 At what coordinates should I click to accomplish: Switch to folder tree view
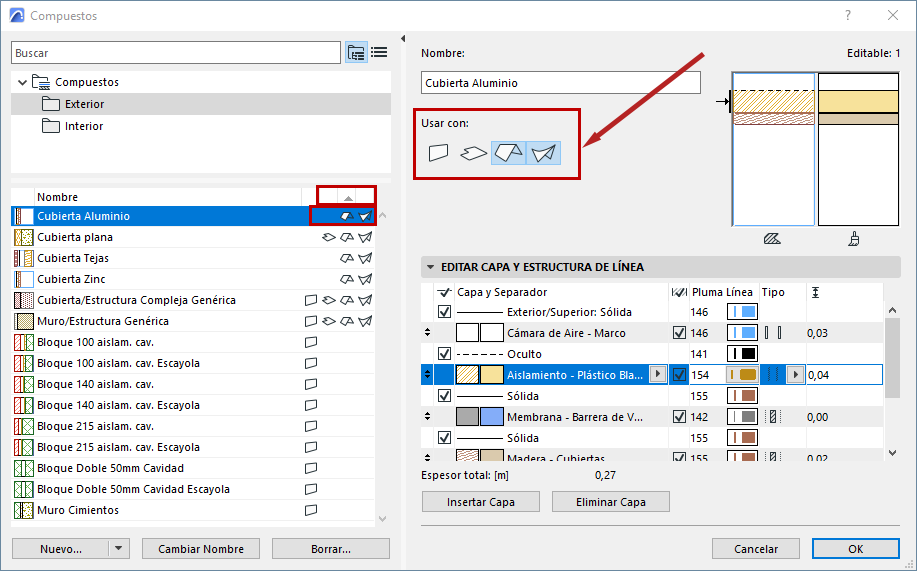click(x=356, y=53)
